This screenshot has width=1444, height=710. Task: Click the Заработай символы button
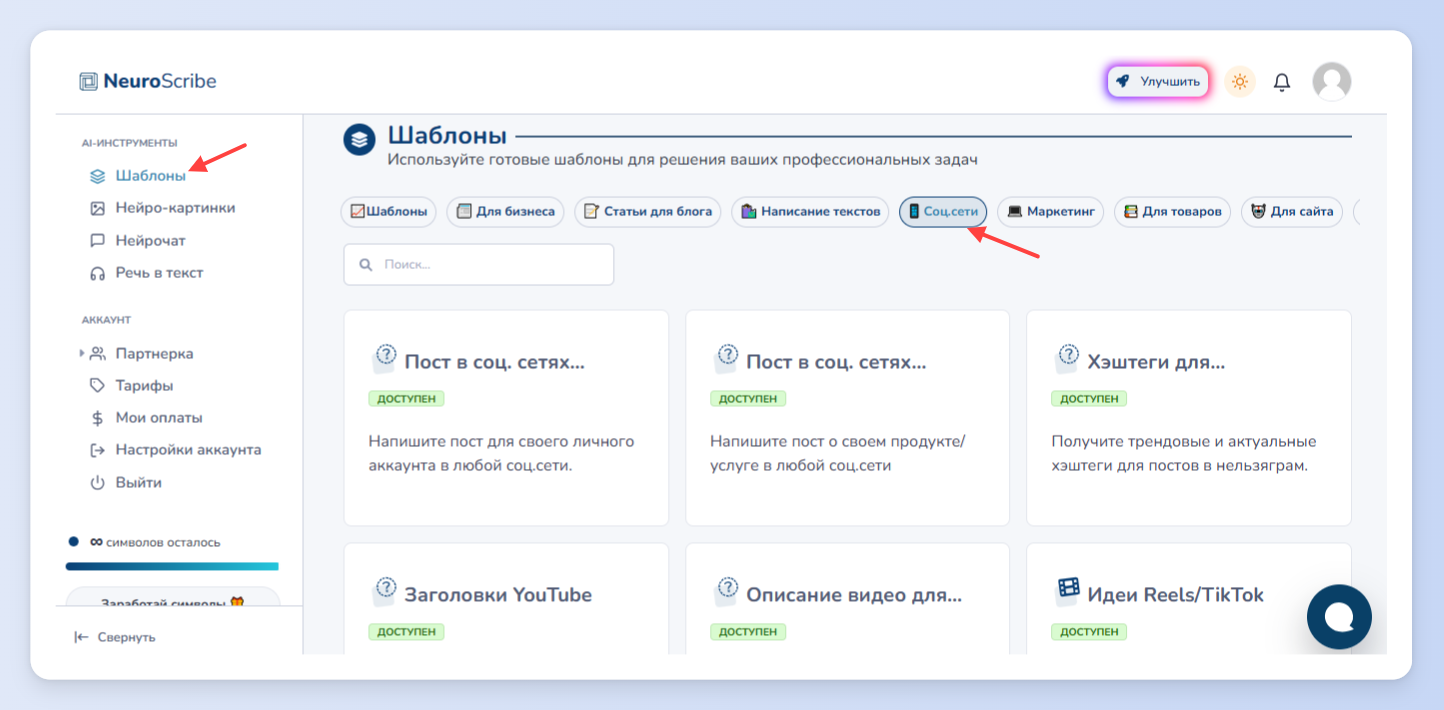pyautogui.click(x=173, y=597)
